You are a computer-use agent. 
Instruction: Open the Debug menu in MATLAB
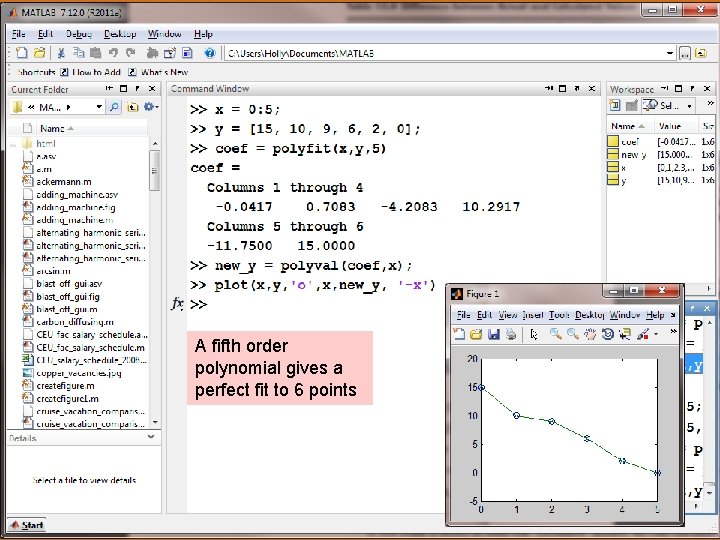coord(79,34)
